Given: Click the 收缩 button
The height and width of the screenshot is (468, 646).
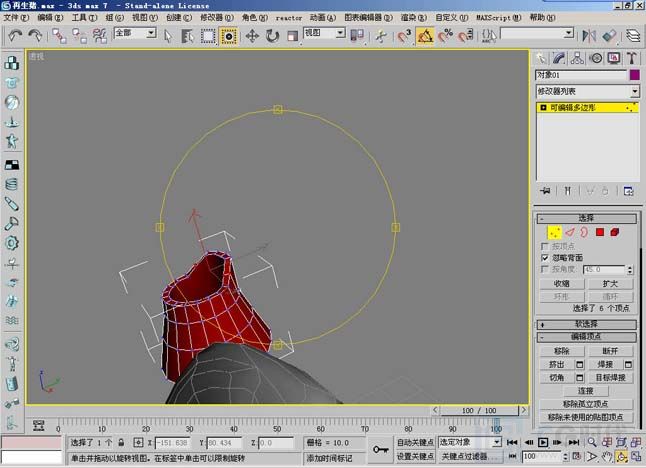Looking at the screenshot, I should tap(562, 284).
